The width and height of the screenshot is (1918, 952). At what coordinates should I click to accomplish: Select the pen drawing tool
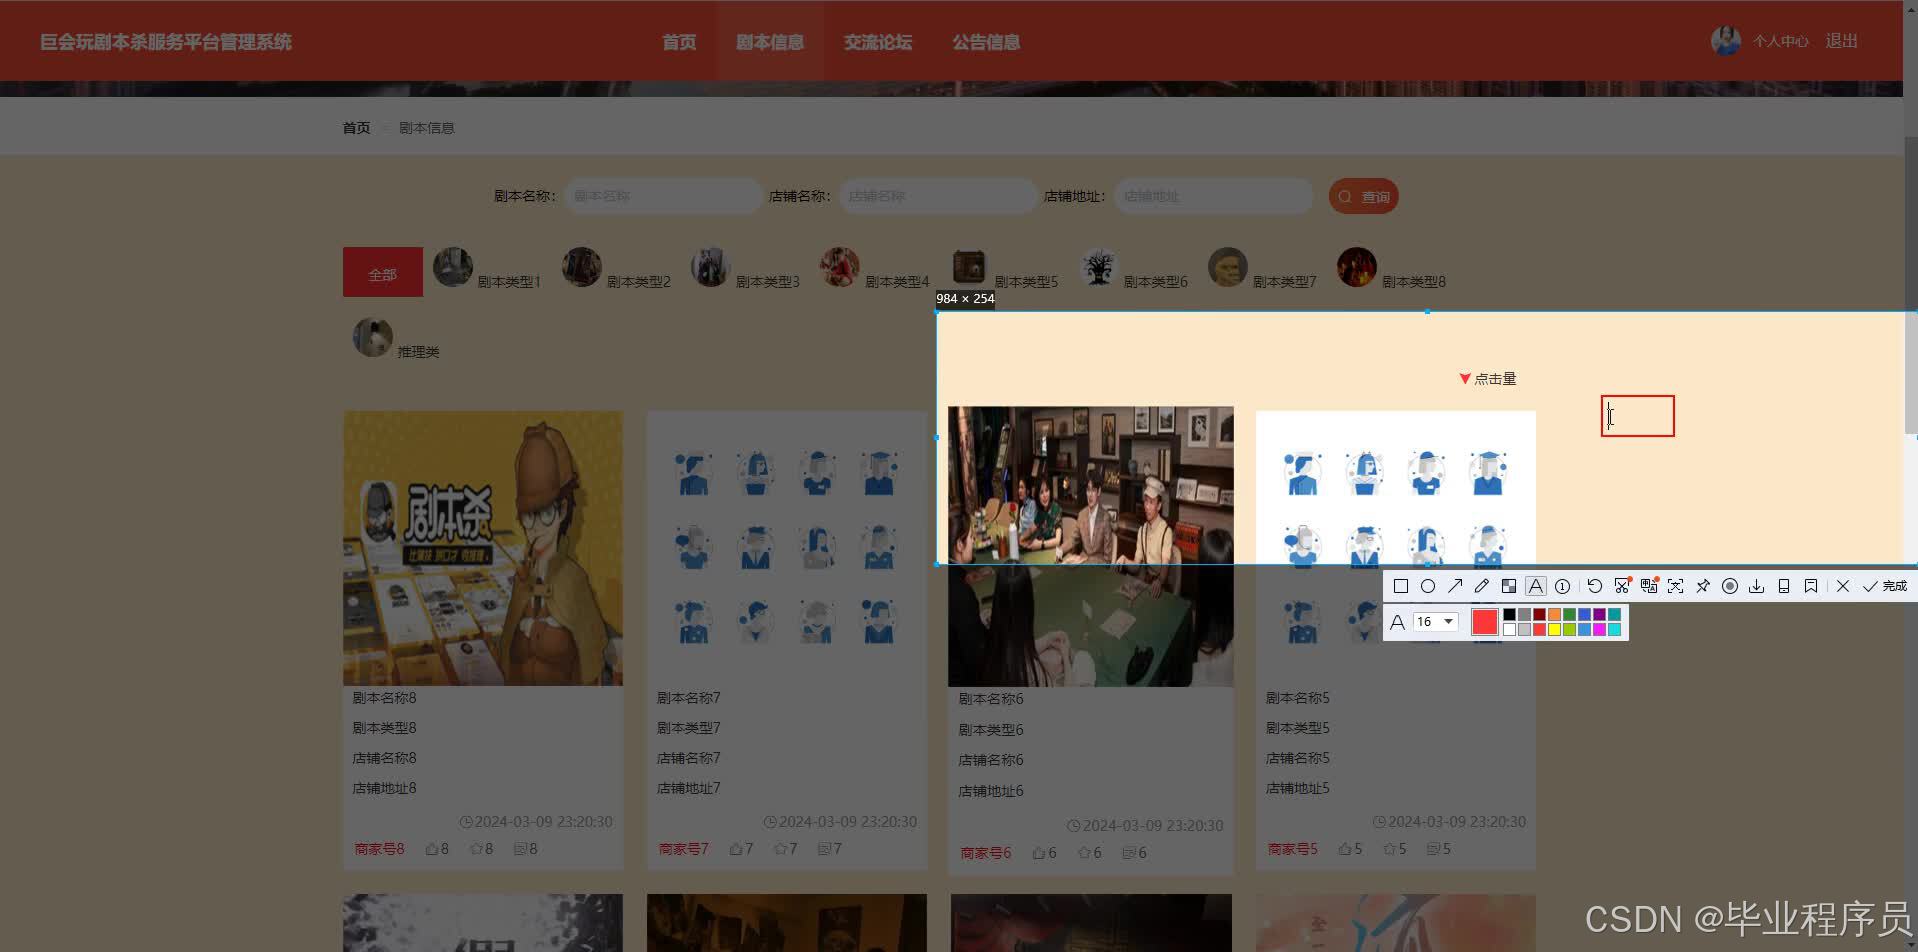(x=1482, y=586)
